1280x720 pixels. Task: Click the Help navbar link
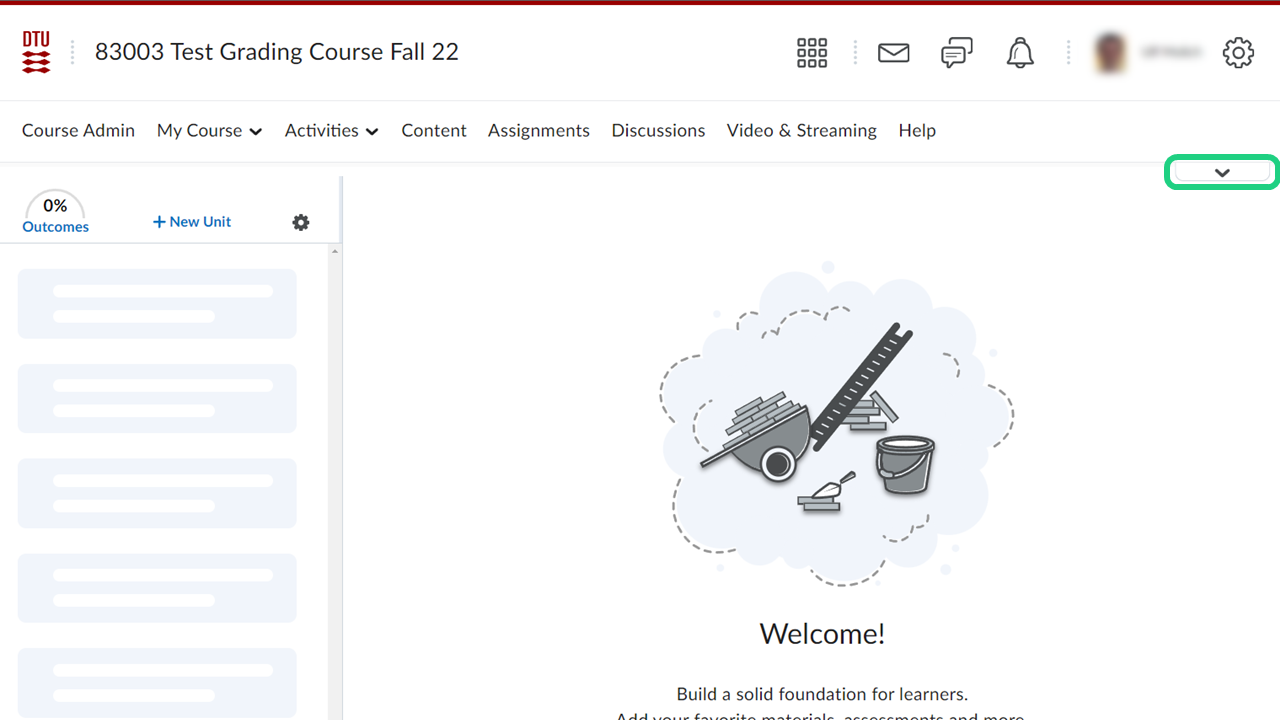(917, 131)
